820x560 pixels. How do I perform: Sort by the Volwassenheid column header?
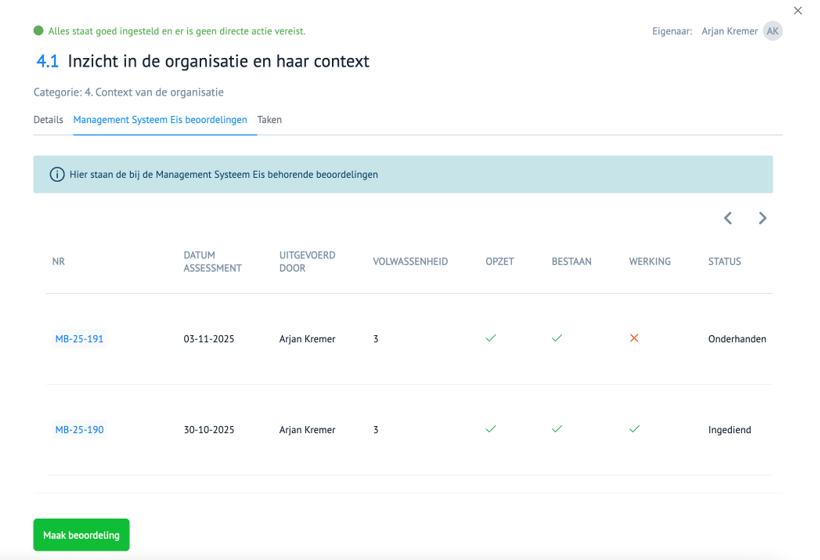tap(410, 262)
